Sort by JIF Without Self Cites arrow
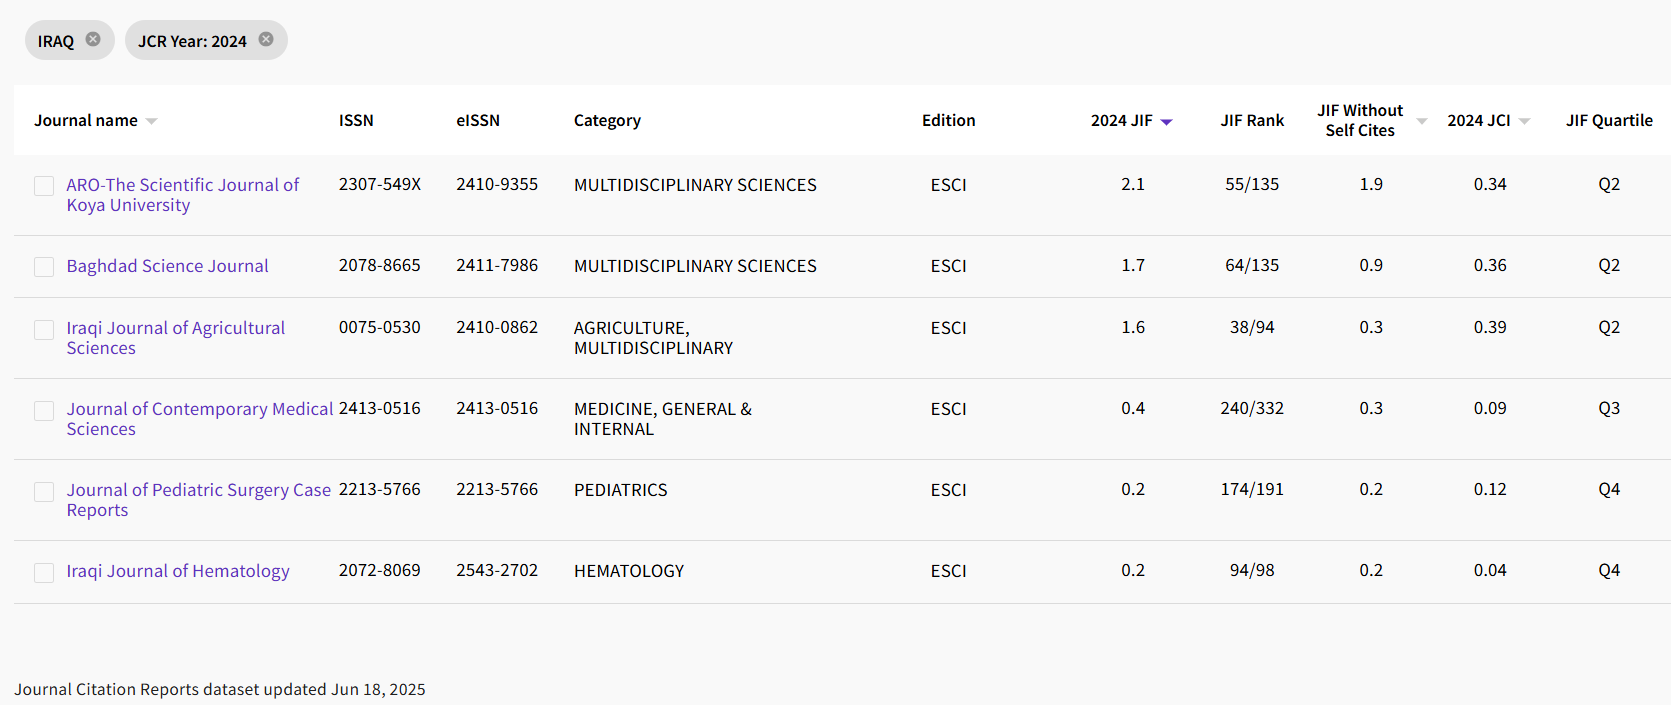 pos(1421,121)
